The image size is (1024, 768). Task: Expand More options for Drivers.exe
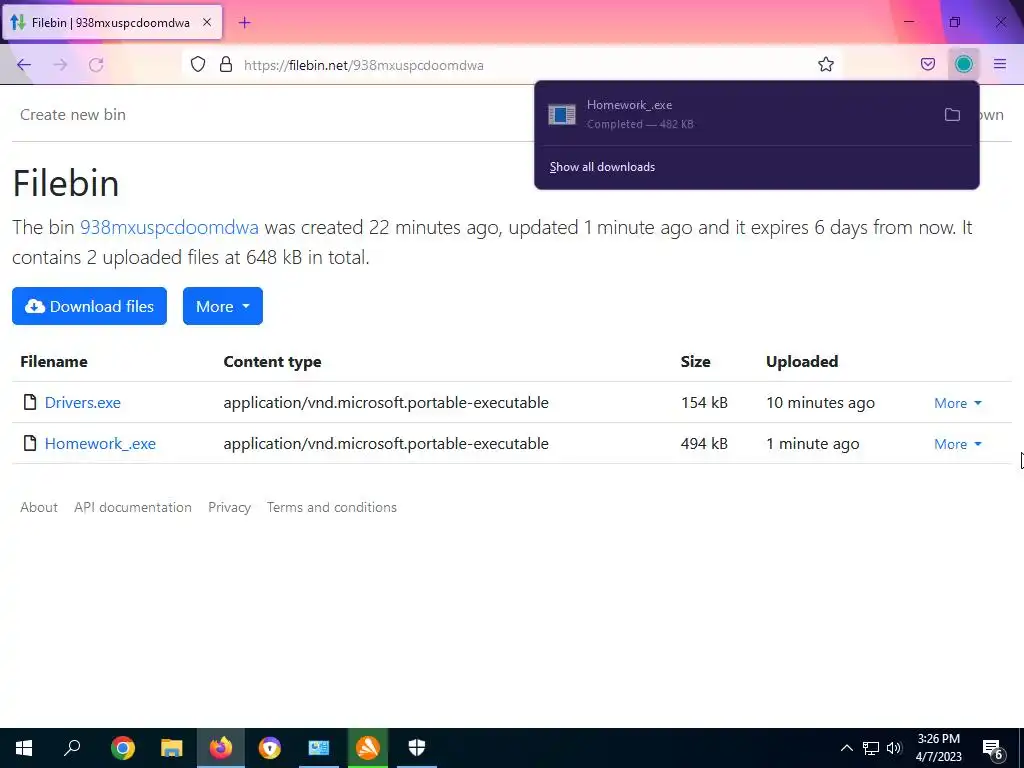957,403
